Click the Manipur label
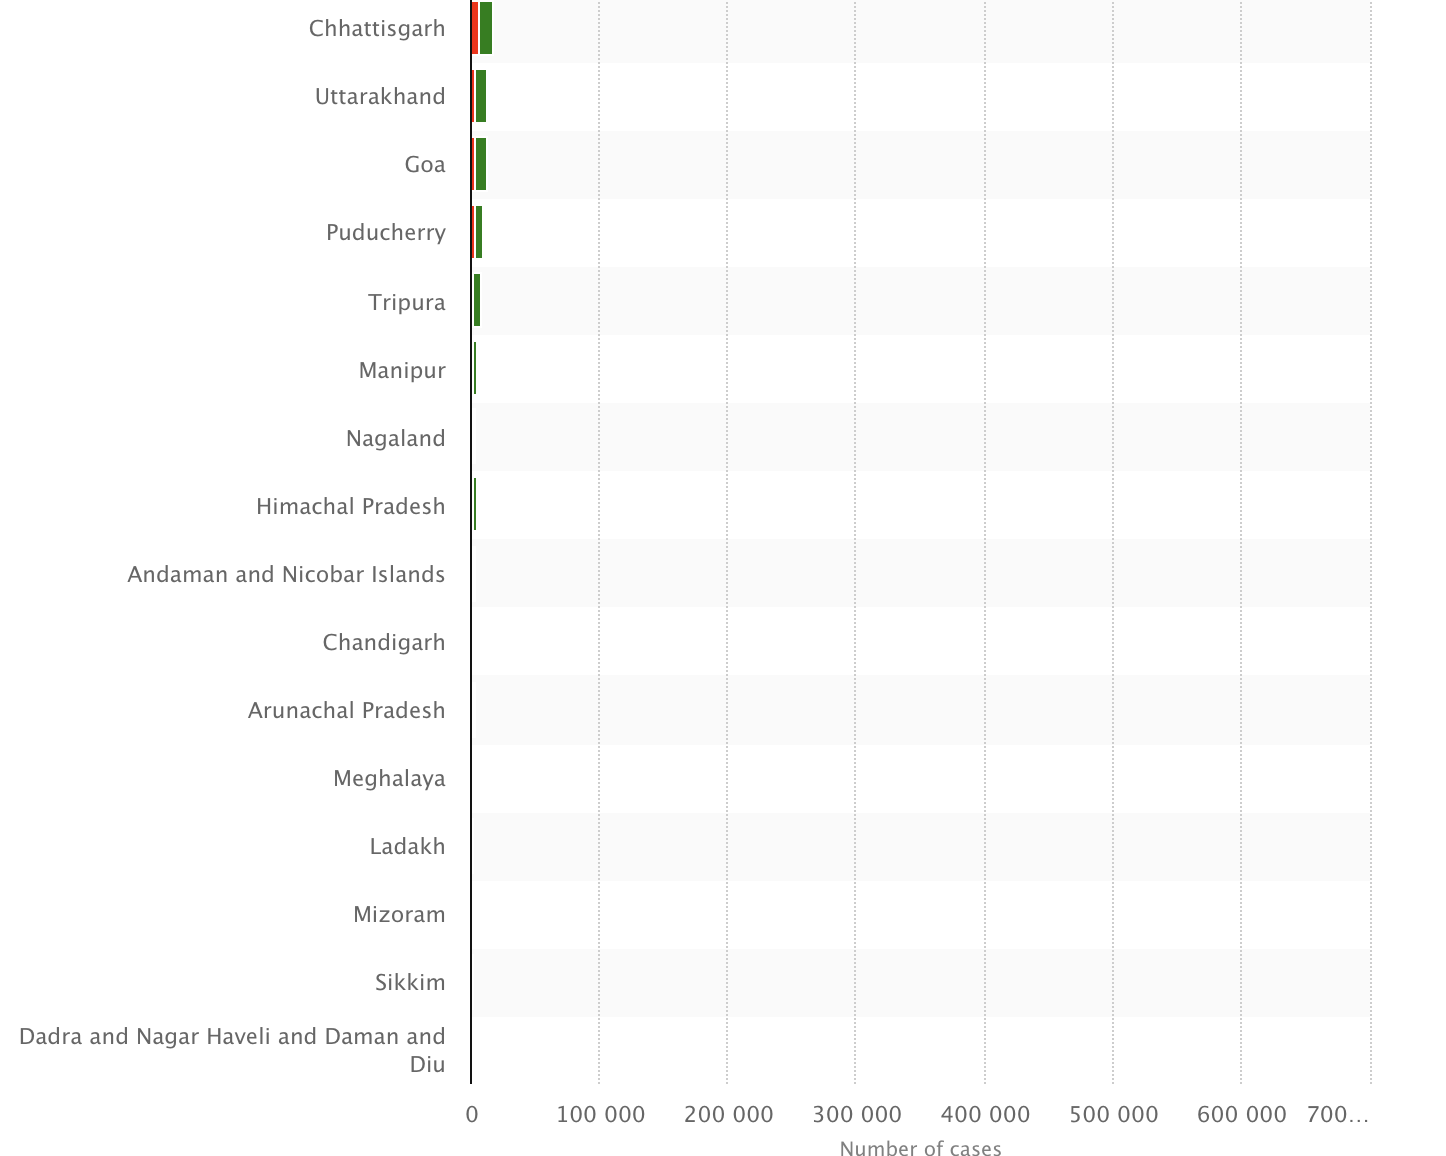The image size is (1446, 1156). (402, 370)
